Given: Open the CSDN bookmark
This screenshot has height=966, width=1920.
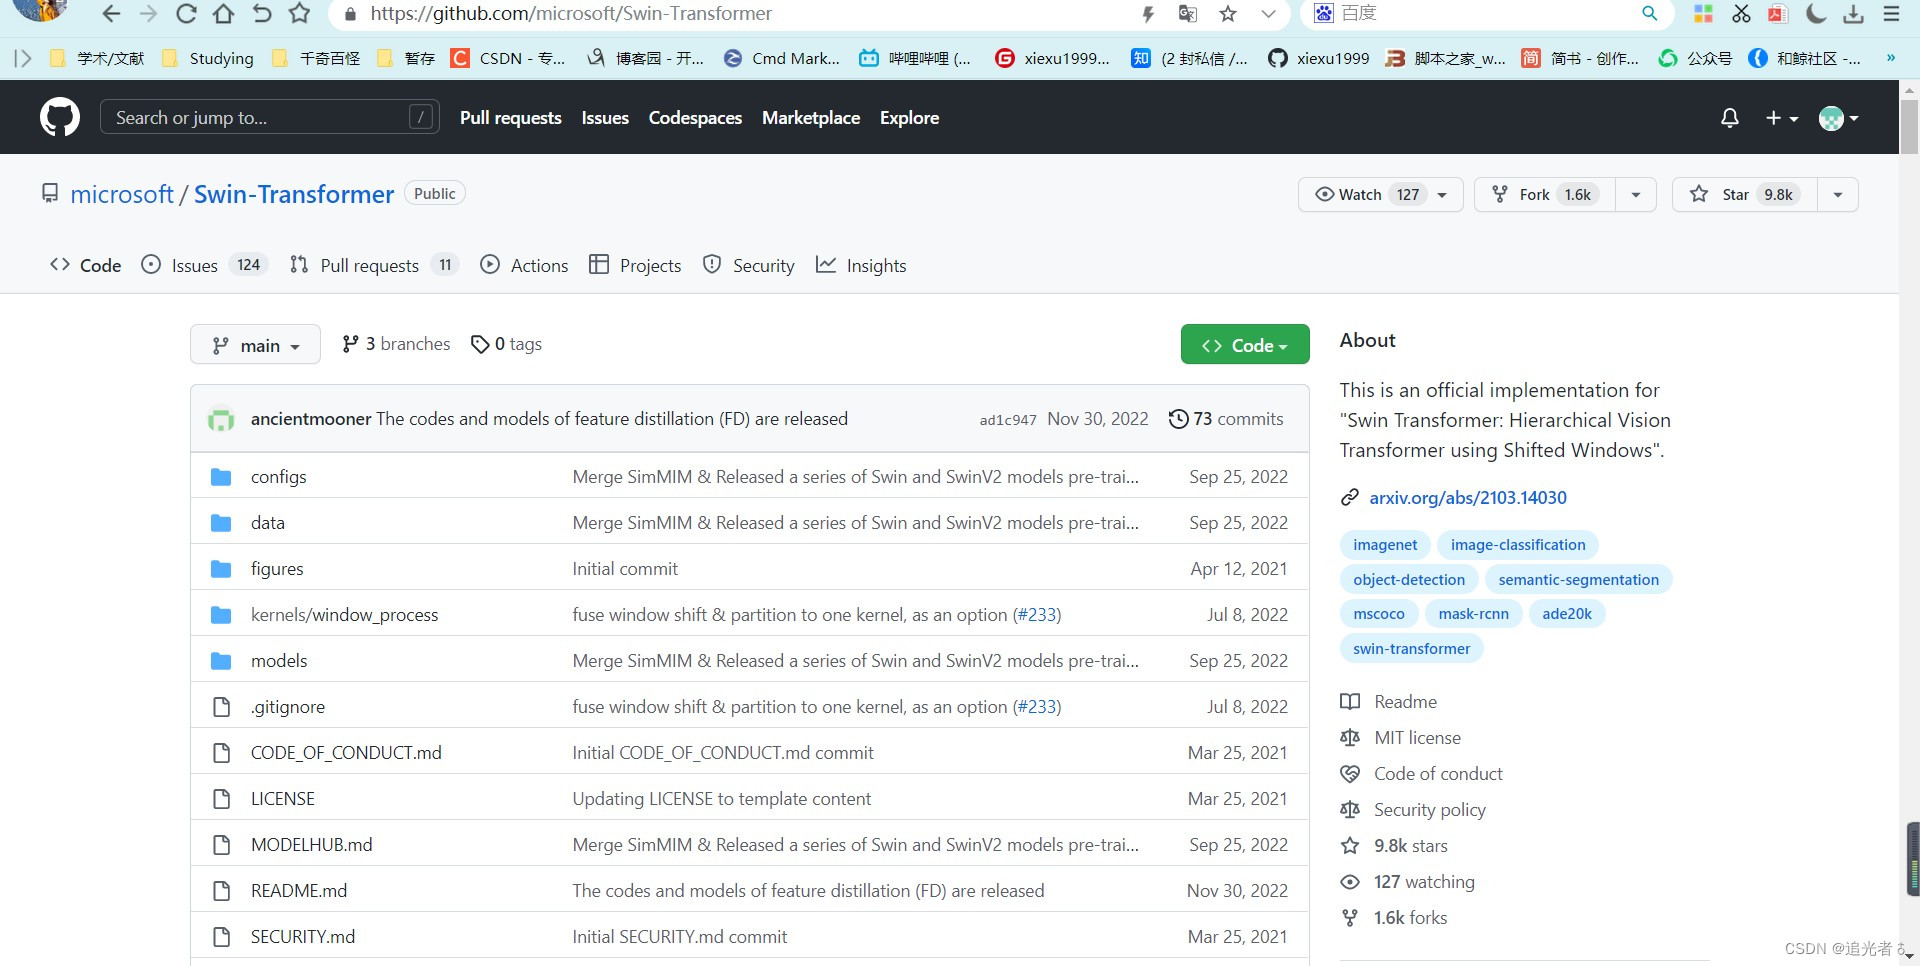Looking at the screenshot, I should pyautogui.click(x=508, y=58).
